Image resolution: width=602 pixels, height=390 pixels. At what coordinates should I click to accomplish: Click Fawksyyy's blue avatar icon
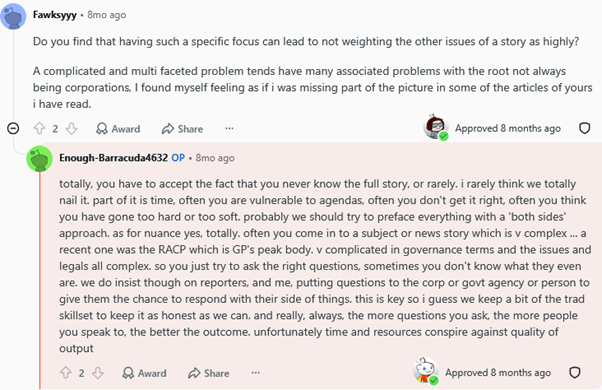point(13,16)
